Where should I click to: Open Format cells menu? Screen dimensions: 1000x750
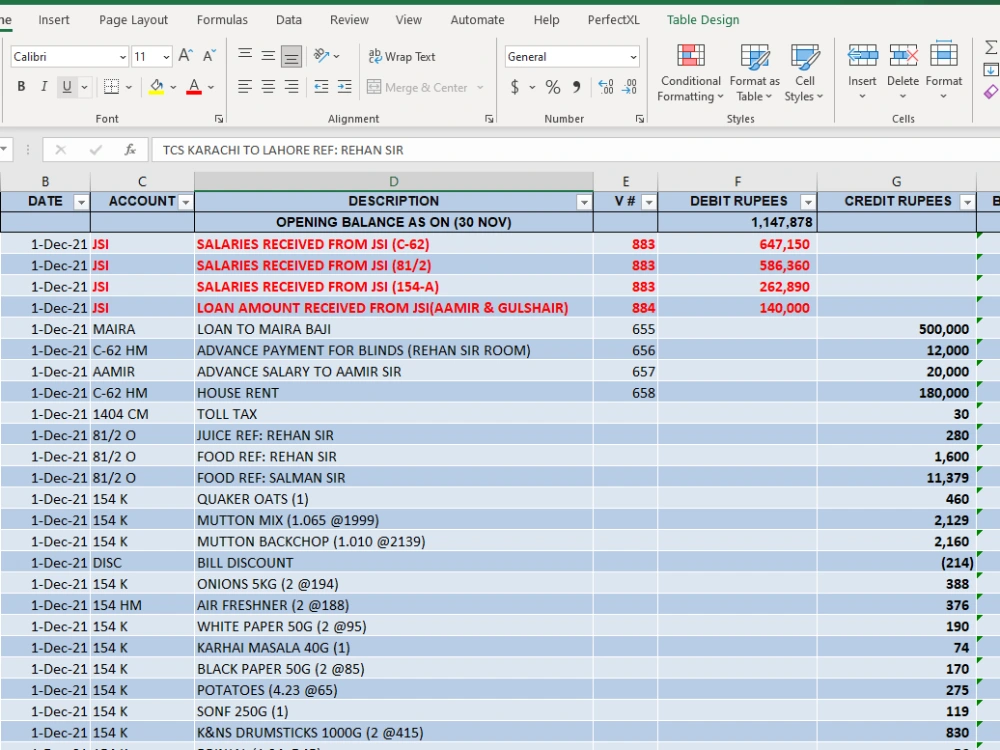943,71
